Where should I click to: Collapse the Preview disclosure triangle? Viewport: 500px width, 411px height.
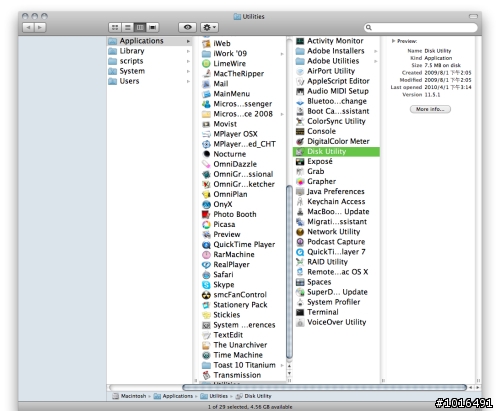(x=393, y=41)
